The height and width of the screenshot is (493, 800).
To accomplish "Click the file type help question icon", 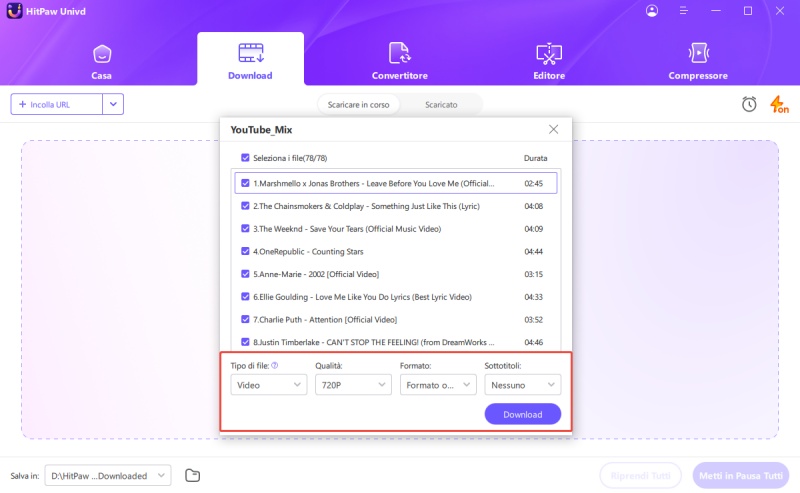I will (x=274, y=365).
